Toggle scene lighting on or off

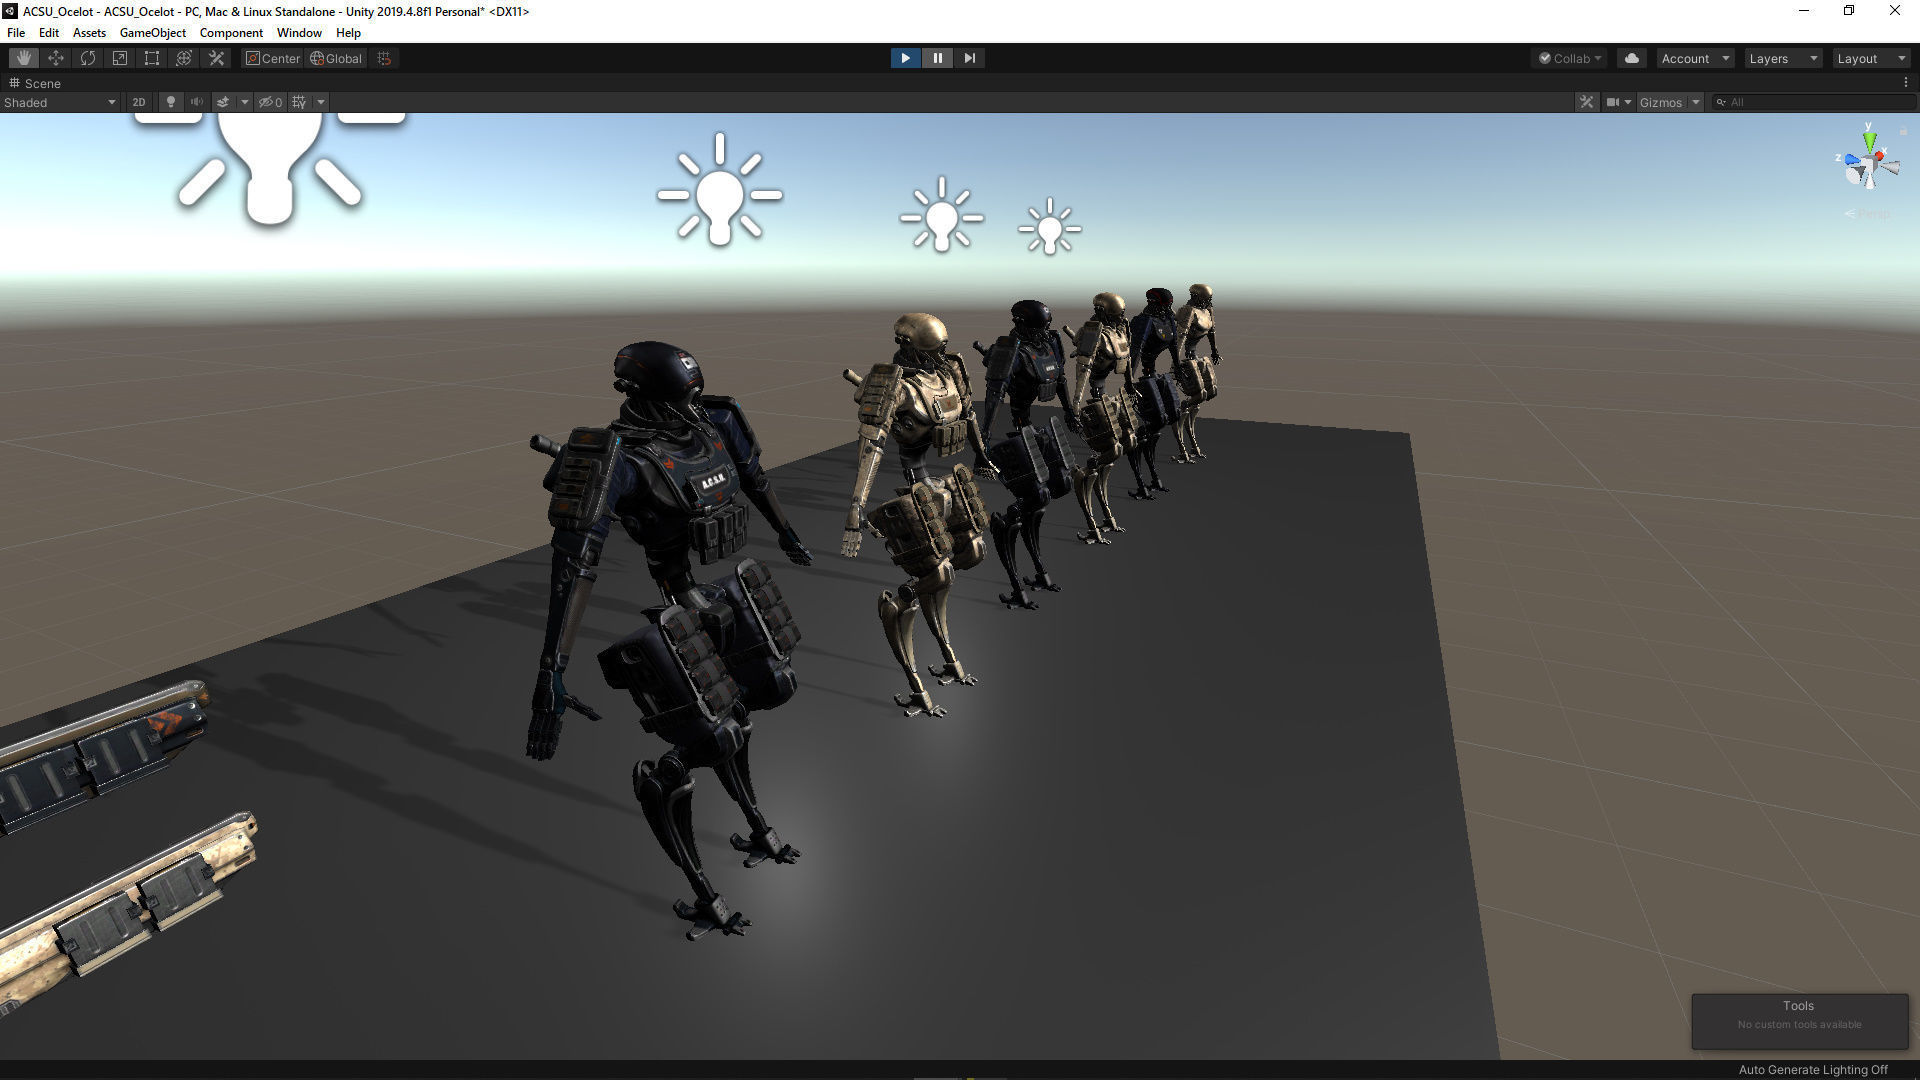click(171, 102)
